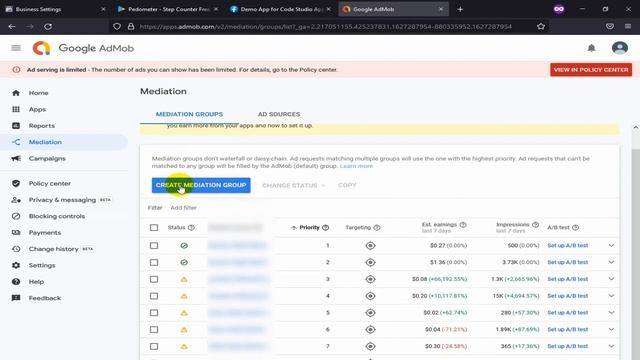640x360 pixels.
Task: Click the Copy button
Action: [347, 185]
